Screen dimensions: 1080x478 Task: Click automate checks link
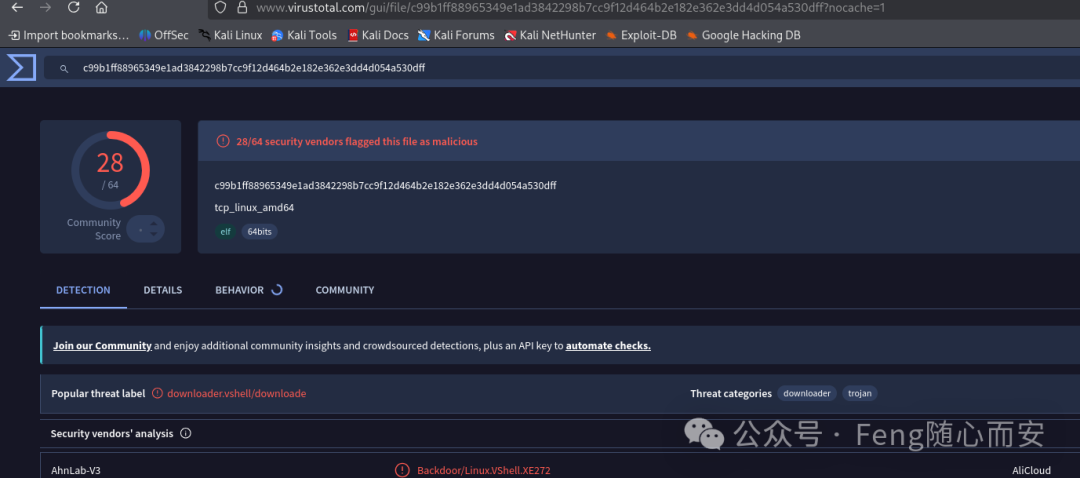pos(608,346)
